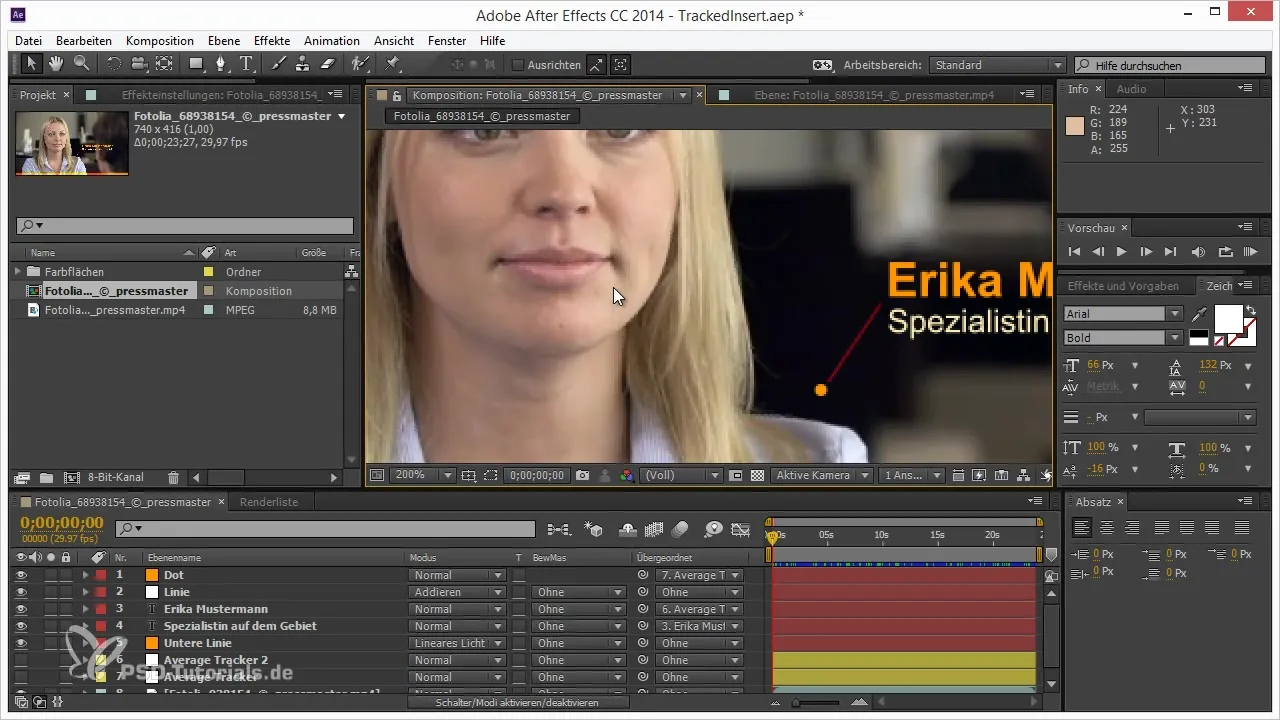Play the preview in Vorschau panel
This screenshot has height=720, width=1280.
pyautogui.click(x=1121, y=252)
